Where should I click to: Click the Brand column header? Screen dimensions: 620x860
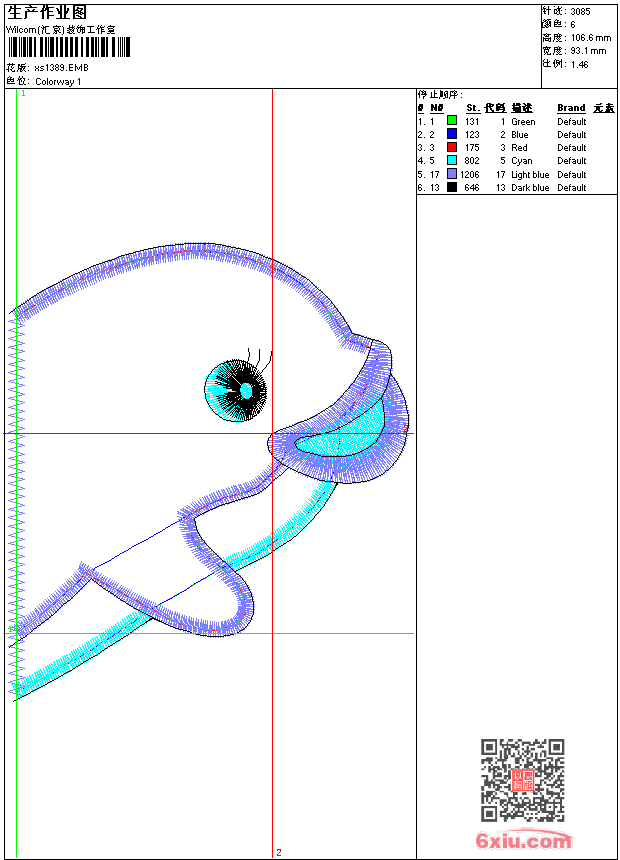point(571,108)
